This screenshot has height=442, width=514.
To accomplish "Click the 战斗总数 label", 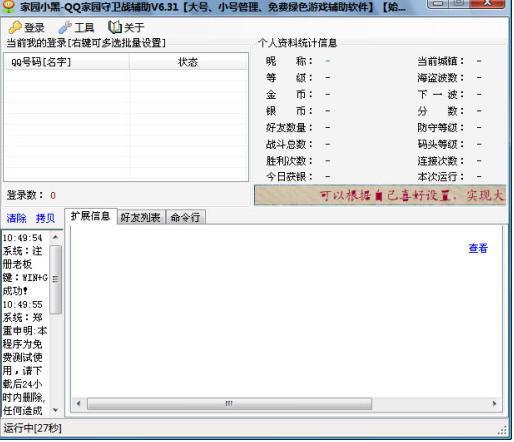I will pos(289,144).
